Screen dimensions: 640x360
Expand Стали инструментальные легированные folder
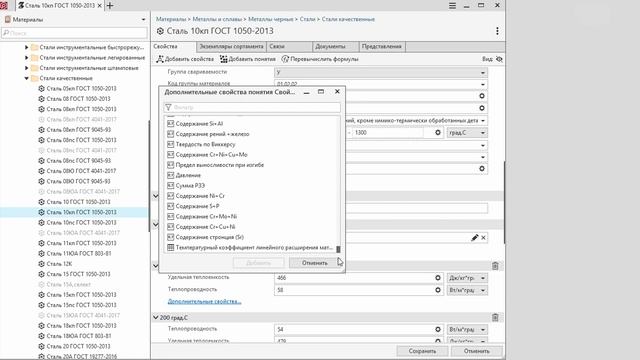click(27, 58)
